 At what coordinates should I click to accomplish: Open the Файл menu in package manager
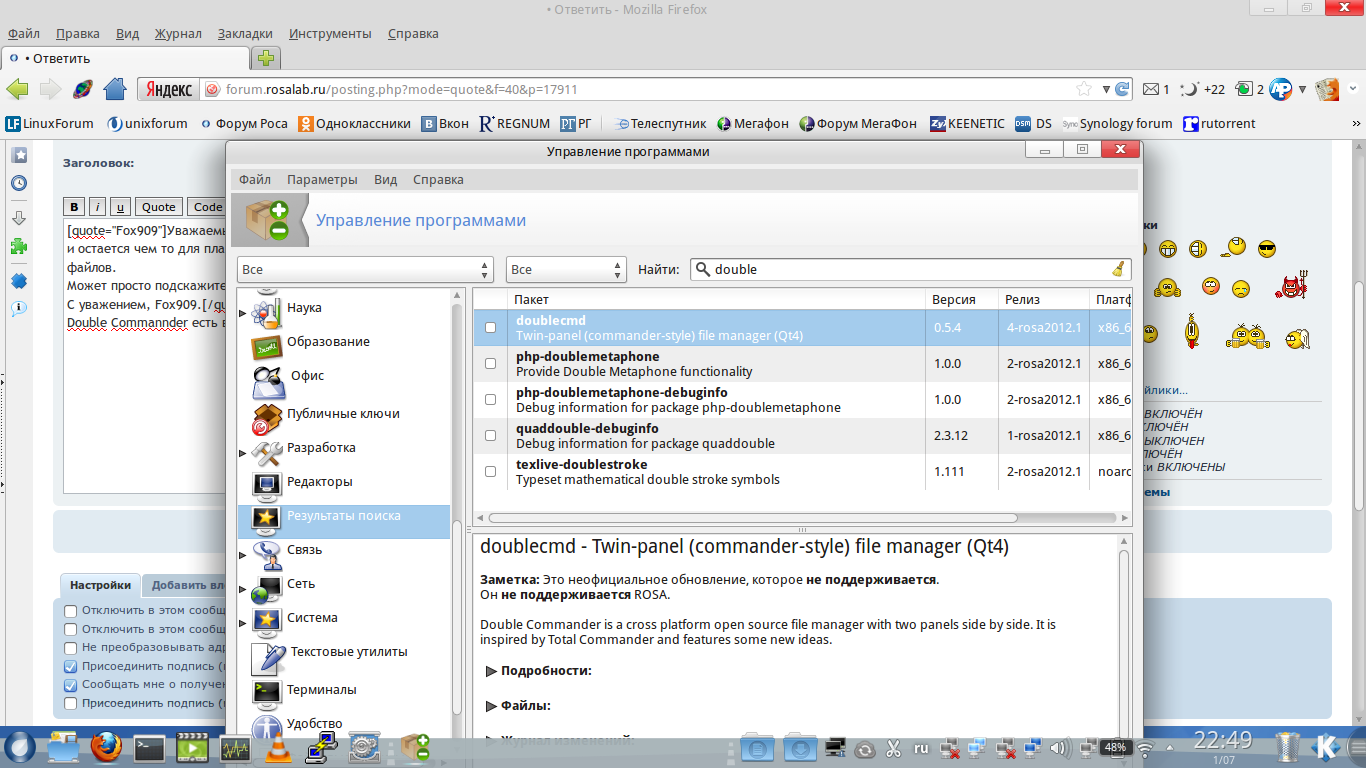(x=255, y=179)
